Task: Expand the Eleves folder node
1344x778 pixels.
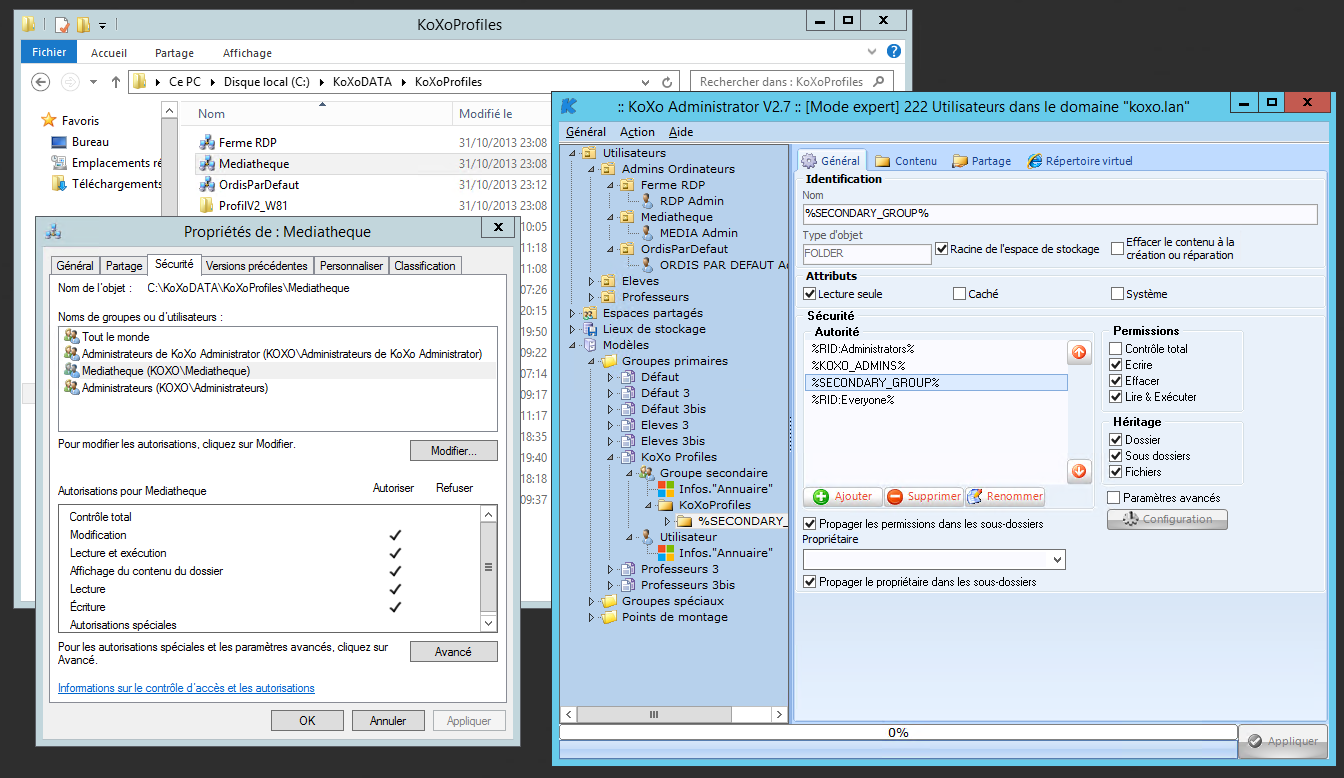Action: click(x=592, y=281)
